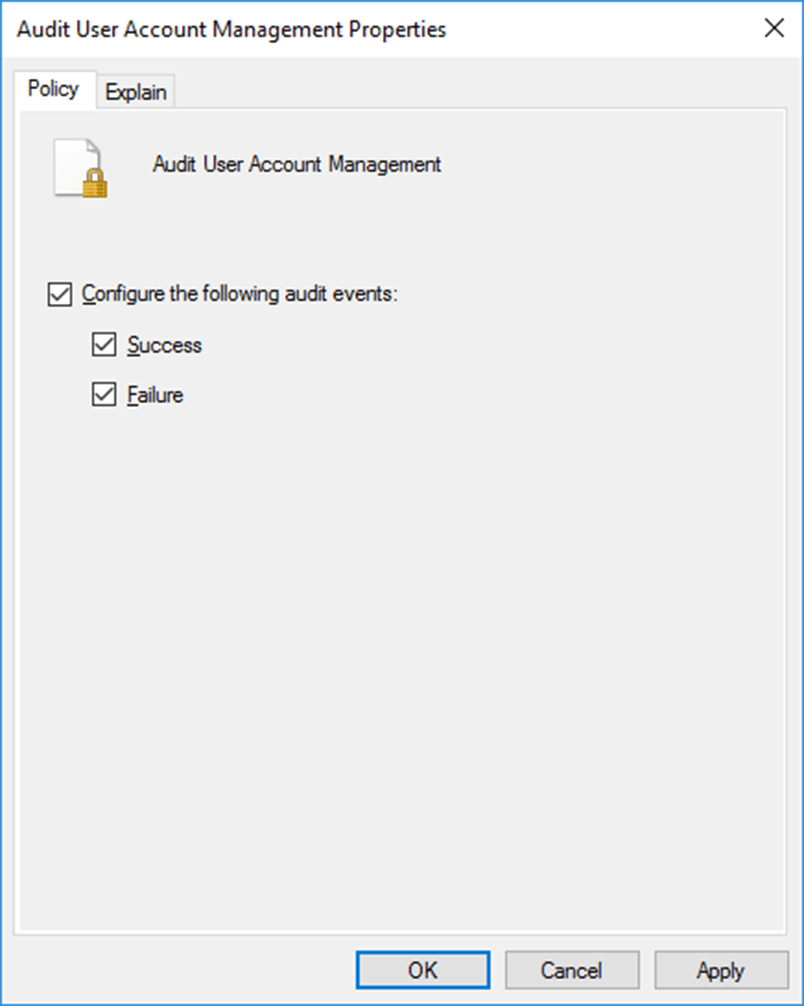The height and width of the screenshot is (1006, 804).
Task: Confirm settings with the OK button
Action: tap(422, 969)
